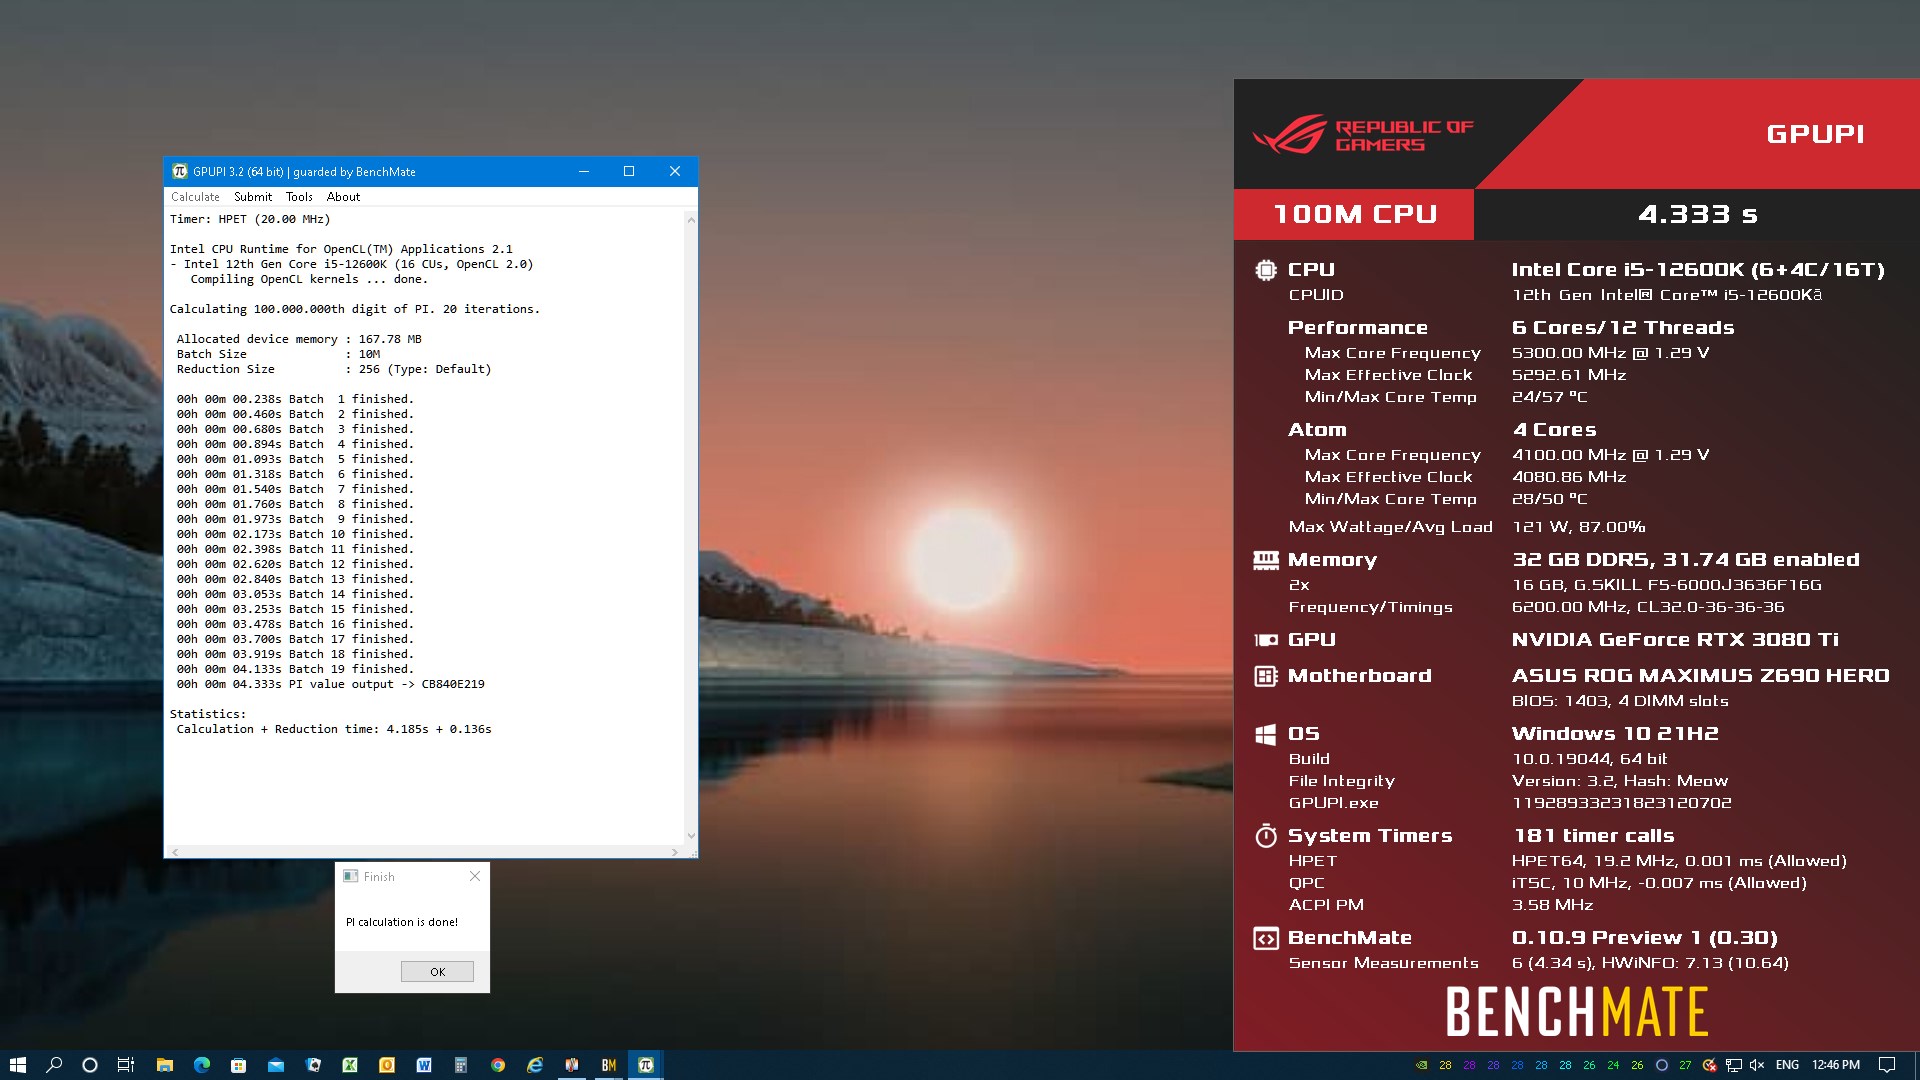Launch Excel from taskbar
Screen dimensions: 1920x1080
pyautogui.click(x=350, y=1065)
